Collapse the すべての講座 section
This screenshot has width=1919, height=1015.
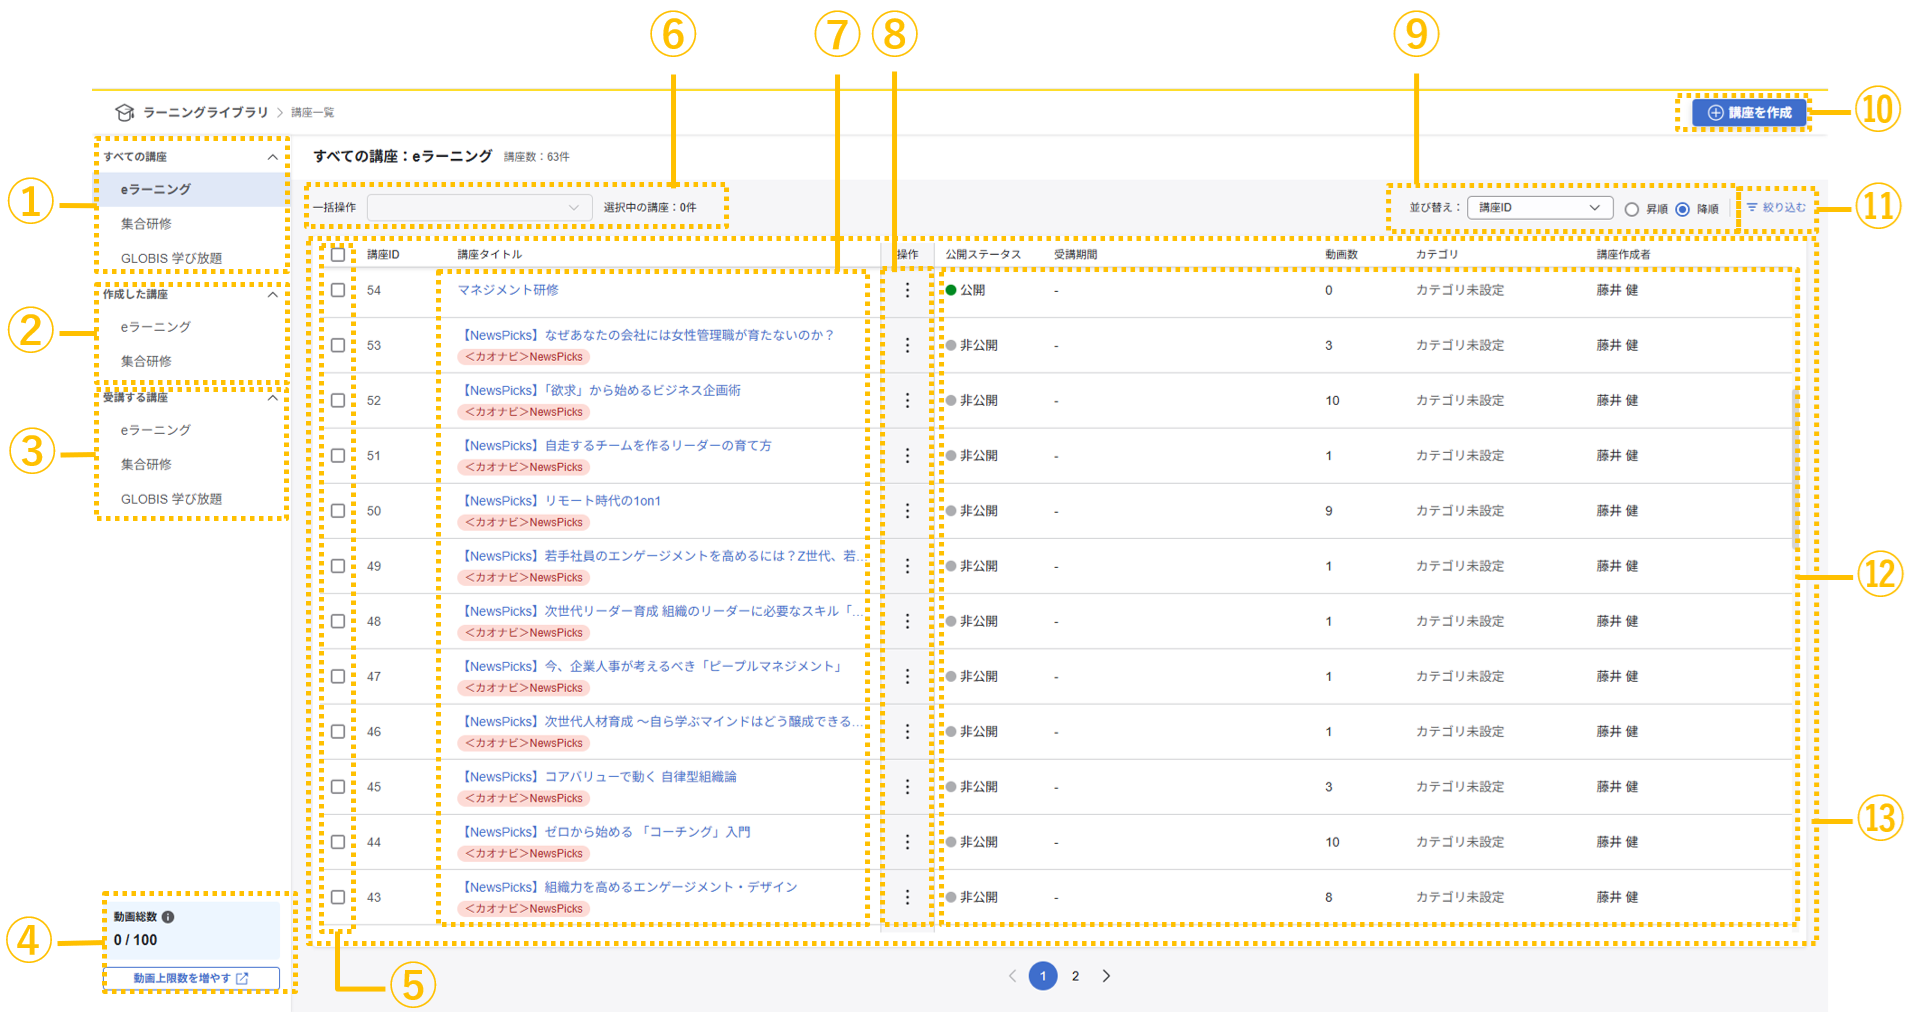272,157
